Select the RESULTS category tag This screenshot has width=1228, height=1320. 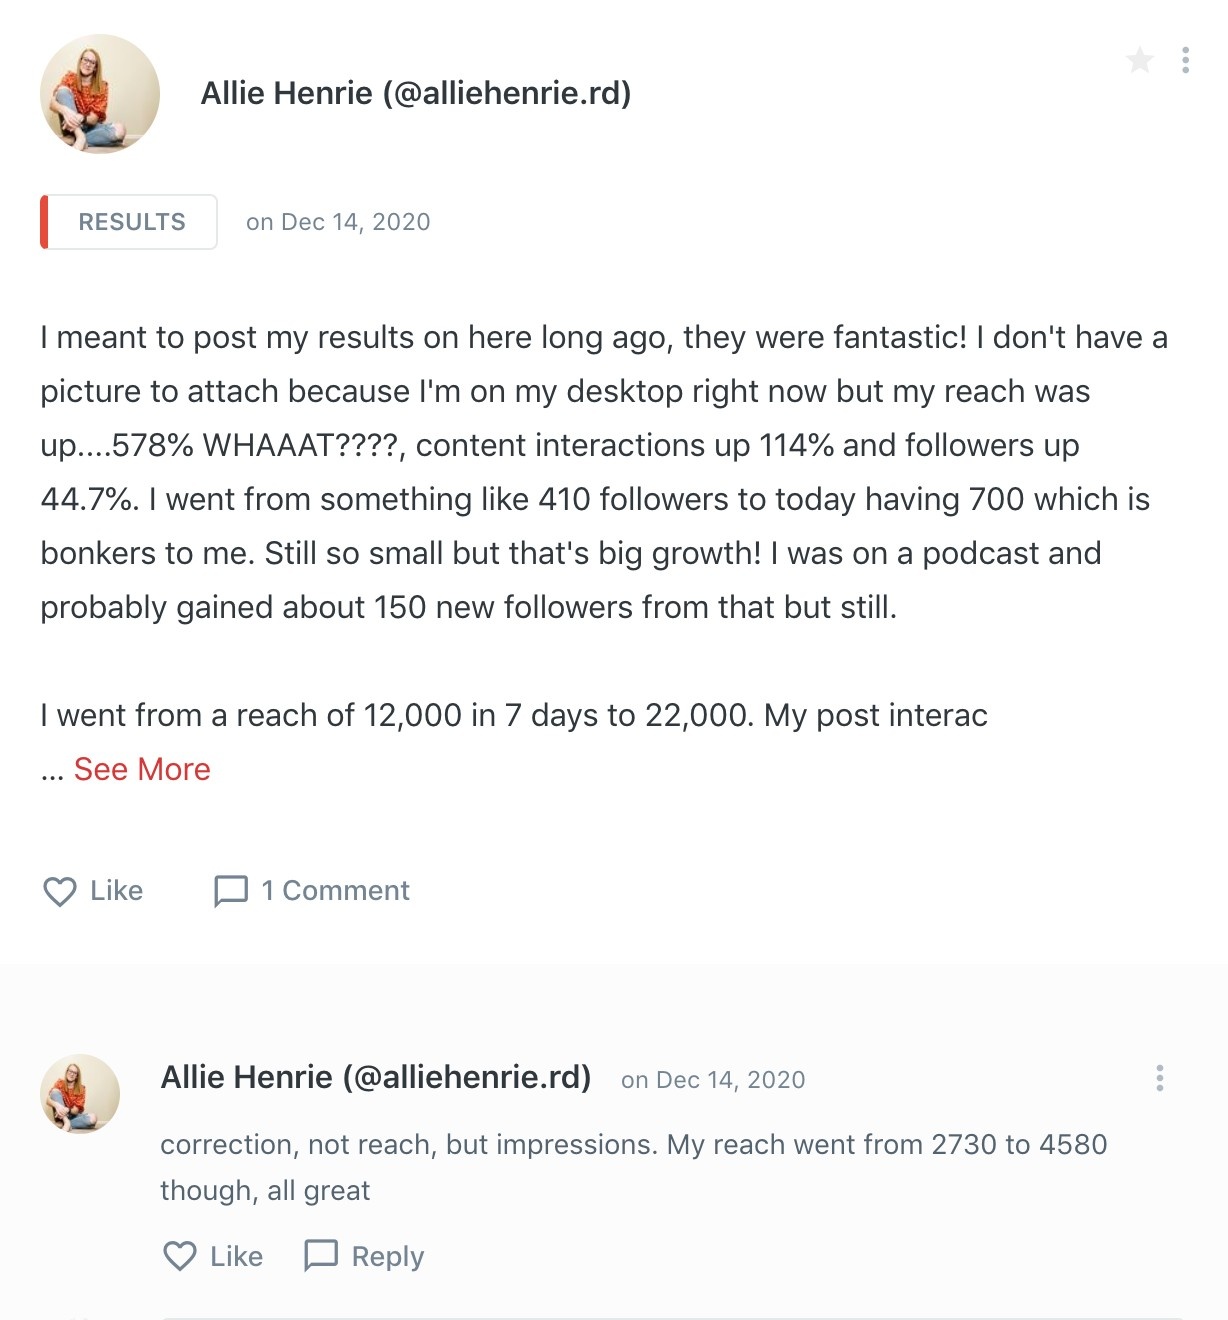pyautogui.click(x=131, y=222)
